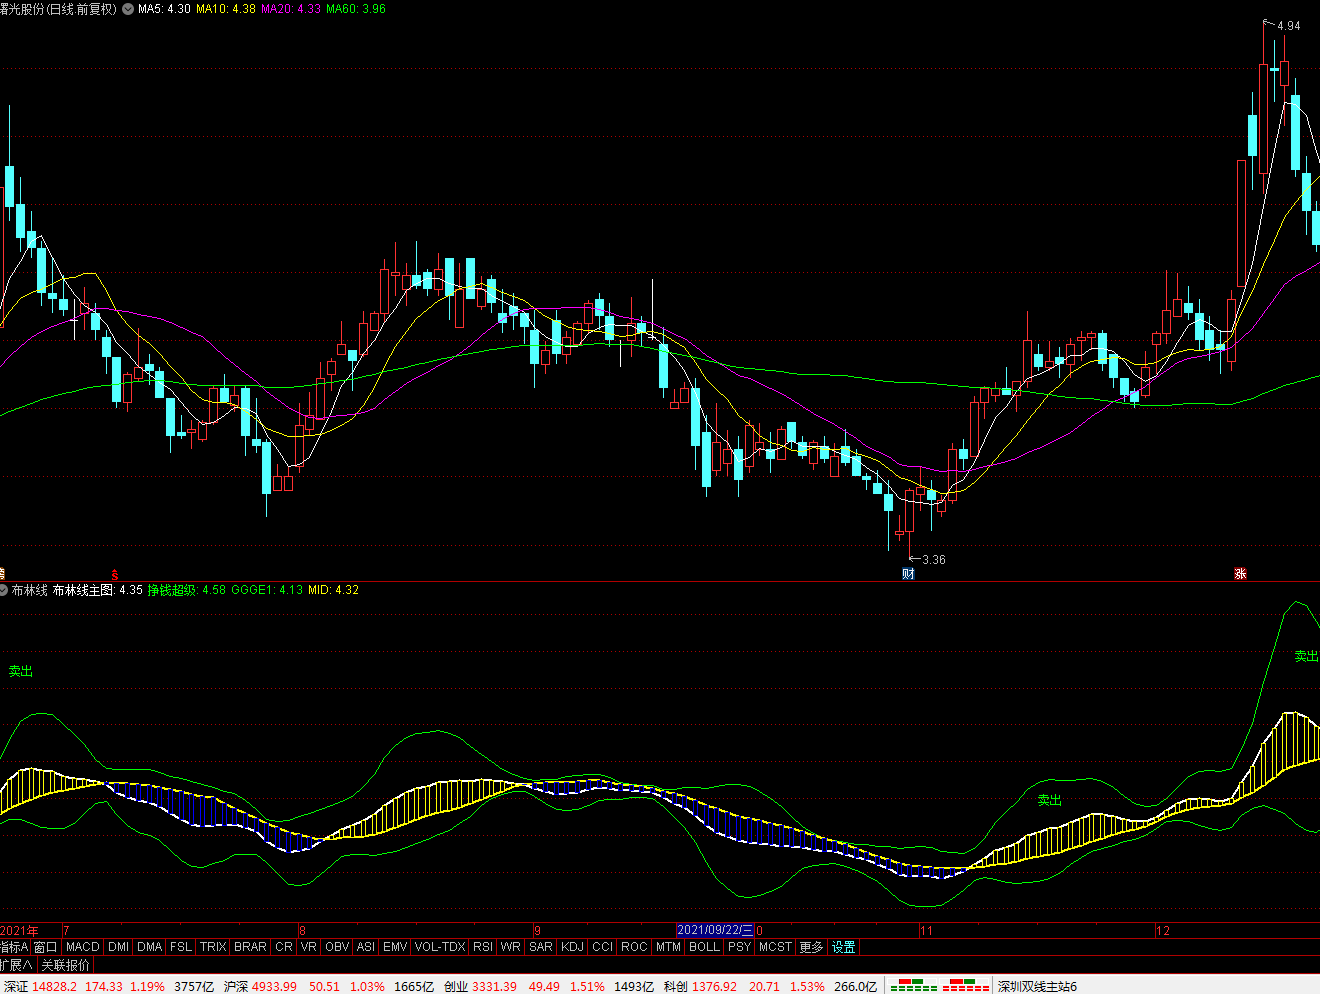Image resolution: width=1320 pixels, height=994 pixels.
Task: Switch to the DMA indicator
Action: [150, 947]
